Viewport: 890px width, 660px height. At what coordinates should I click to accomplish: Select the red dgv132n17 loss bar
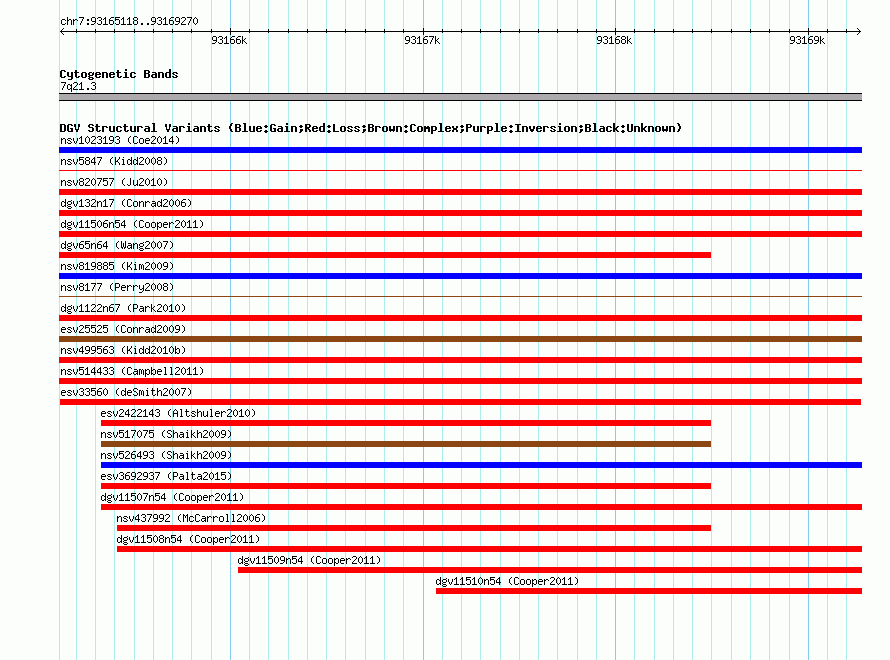pyautogui.click(x=460, y=213)
